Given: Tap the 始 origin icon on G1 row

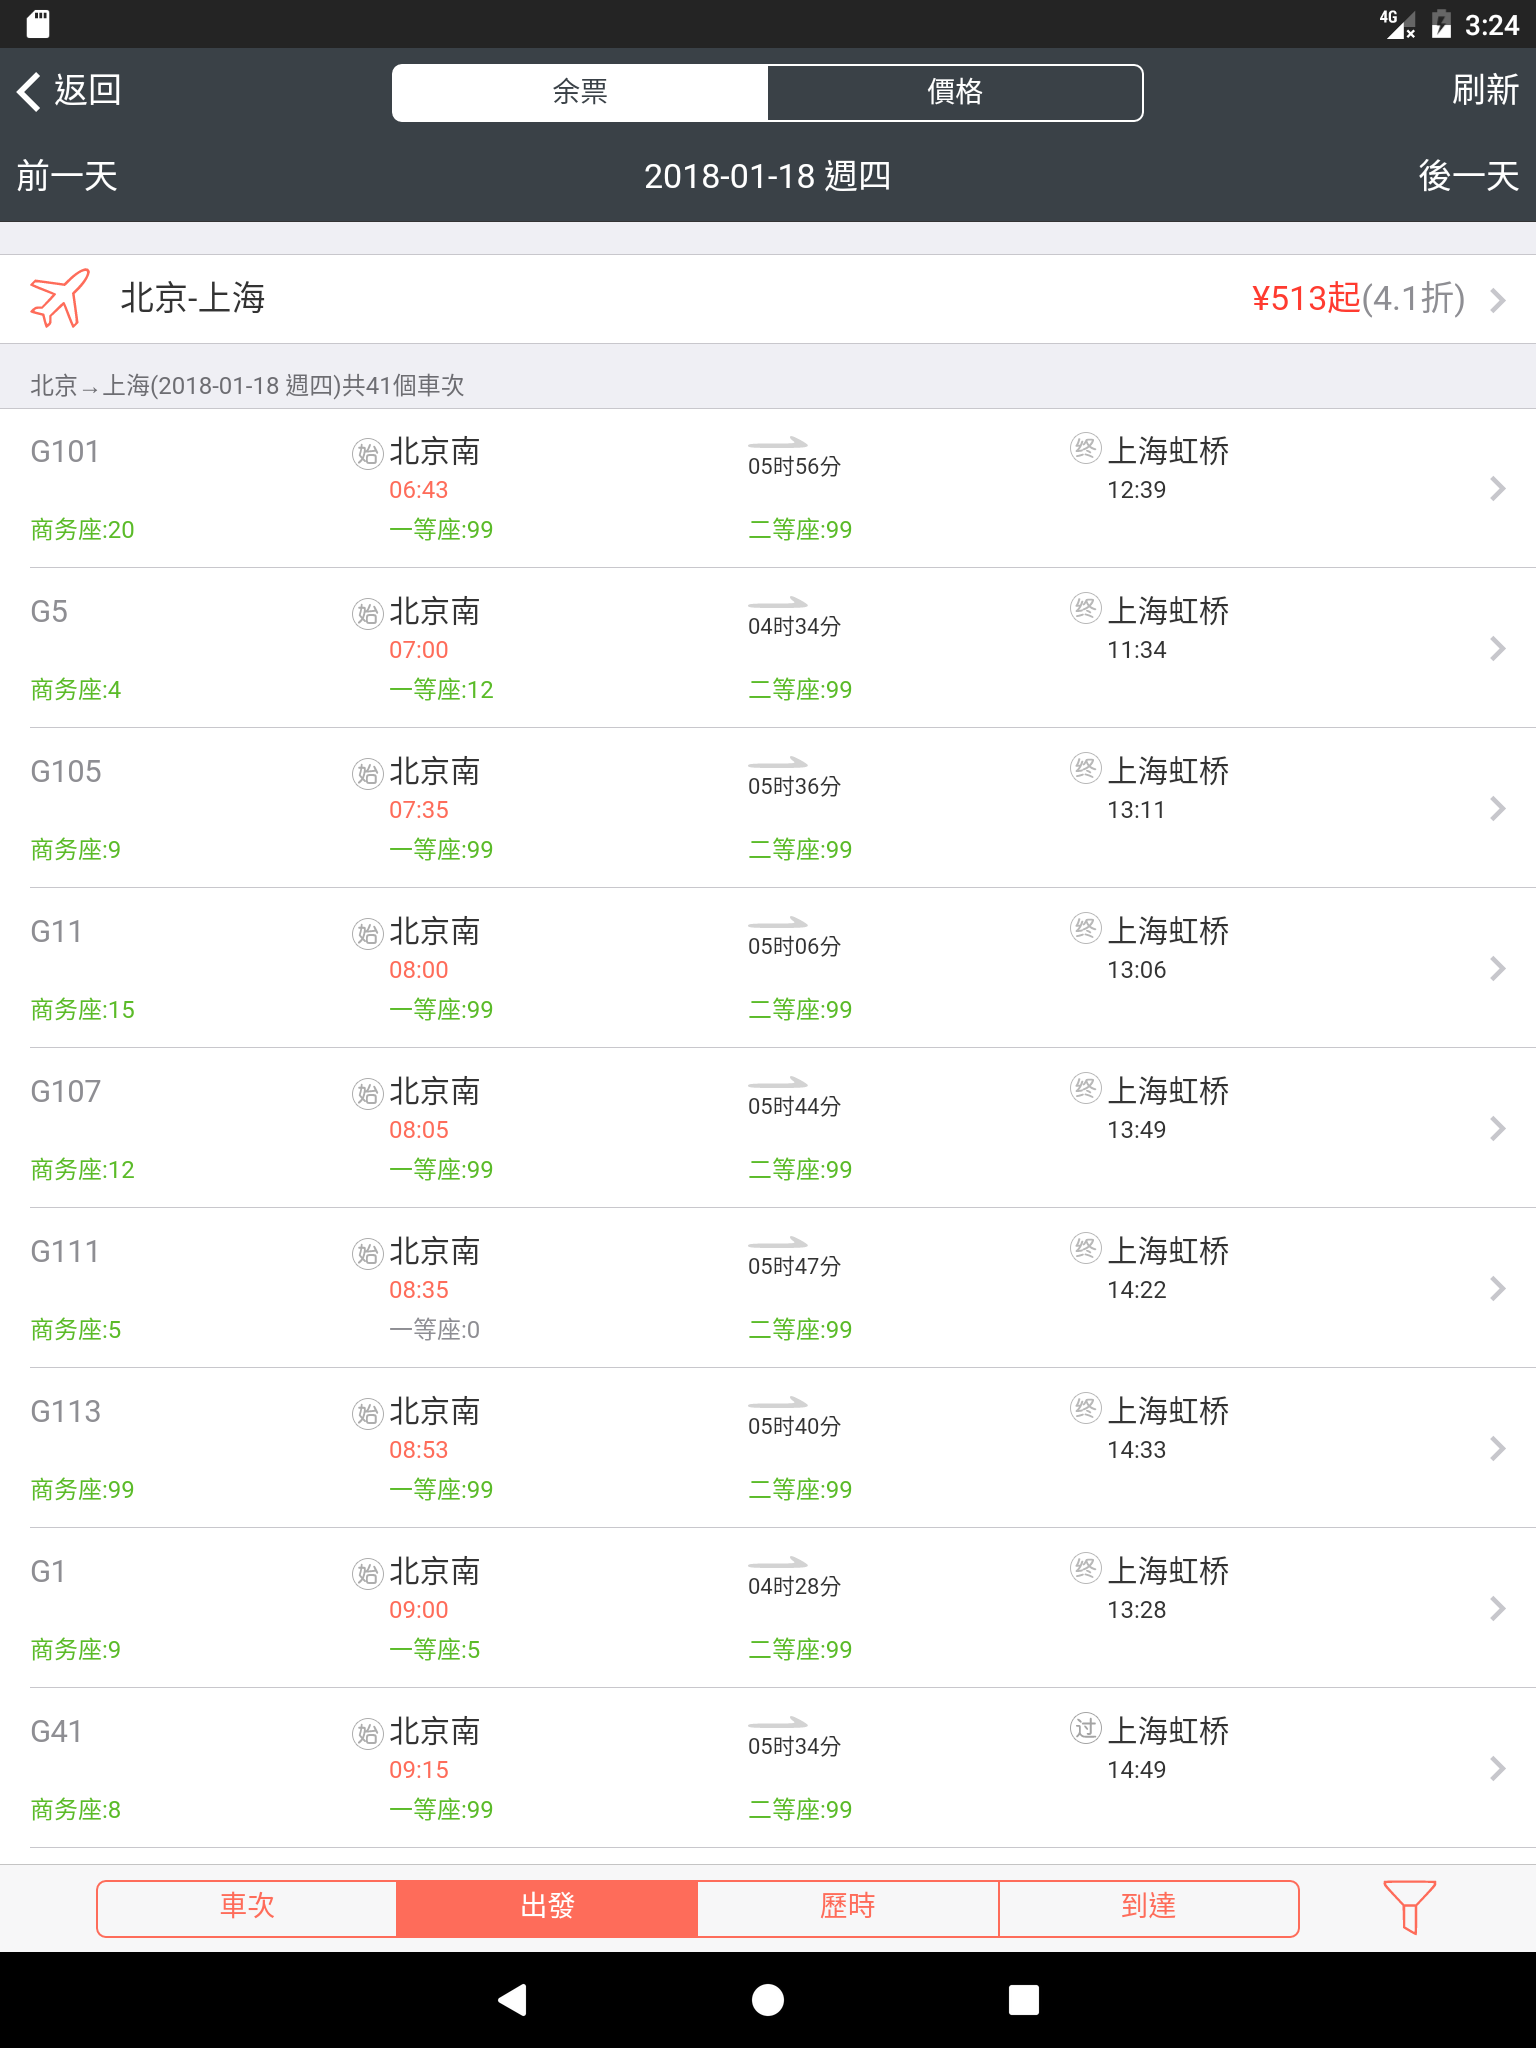Looking at the screenshot, I should 367,1574.
